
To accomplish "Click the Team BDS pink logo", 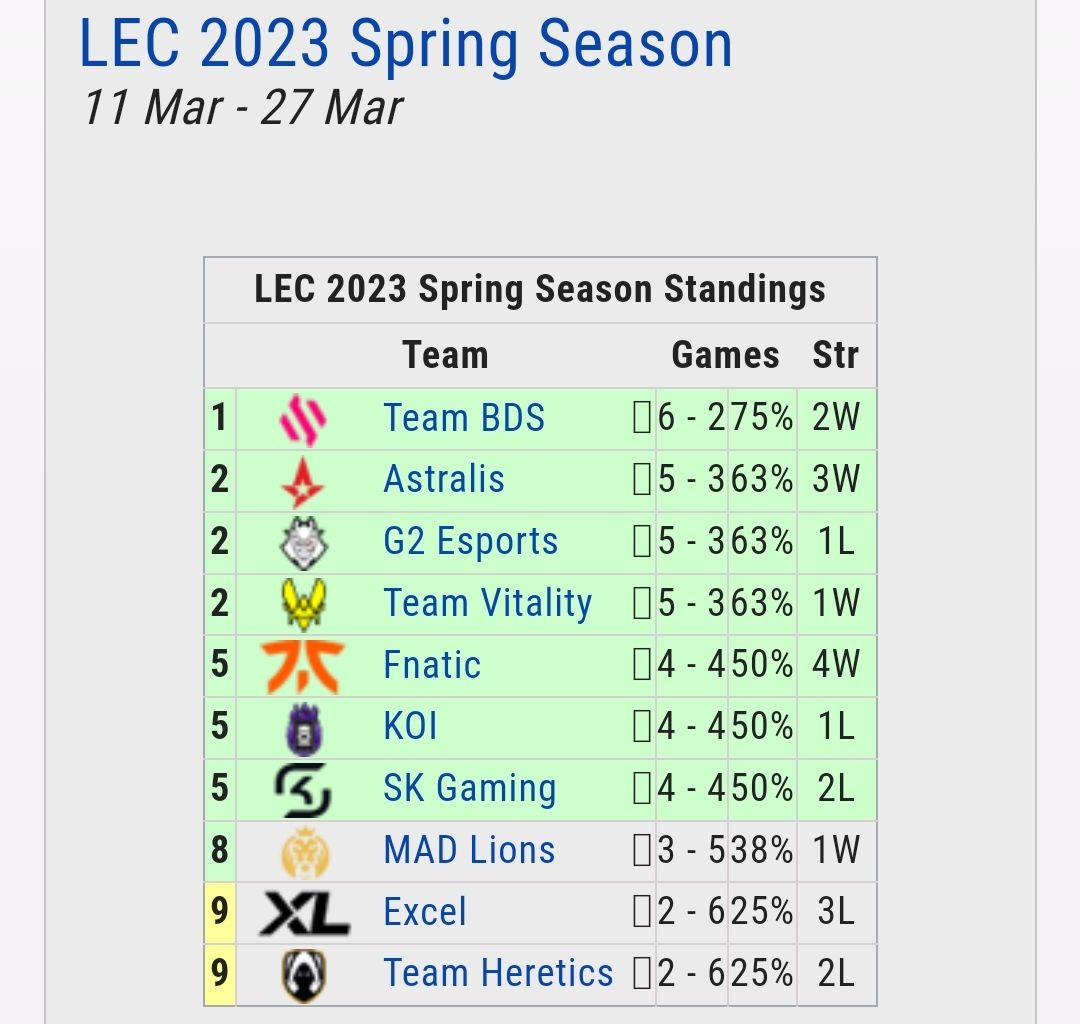I will (x=303, y=418).
